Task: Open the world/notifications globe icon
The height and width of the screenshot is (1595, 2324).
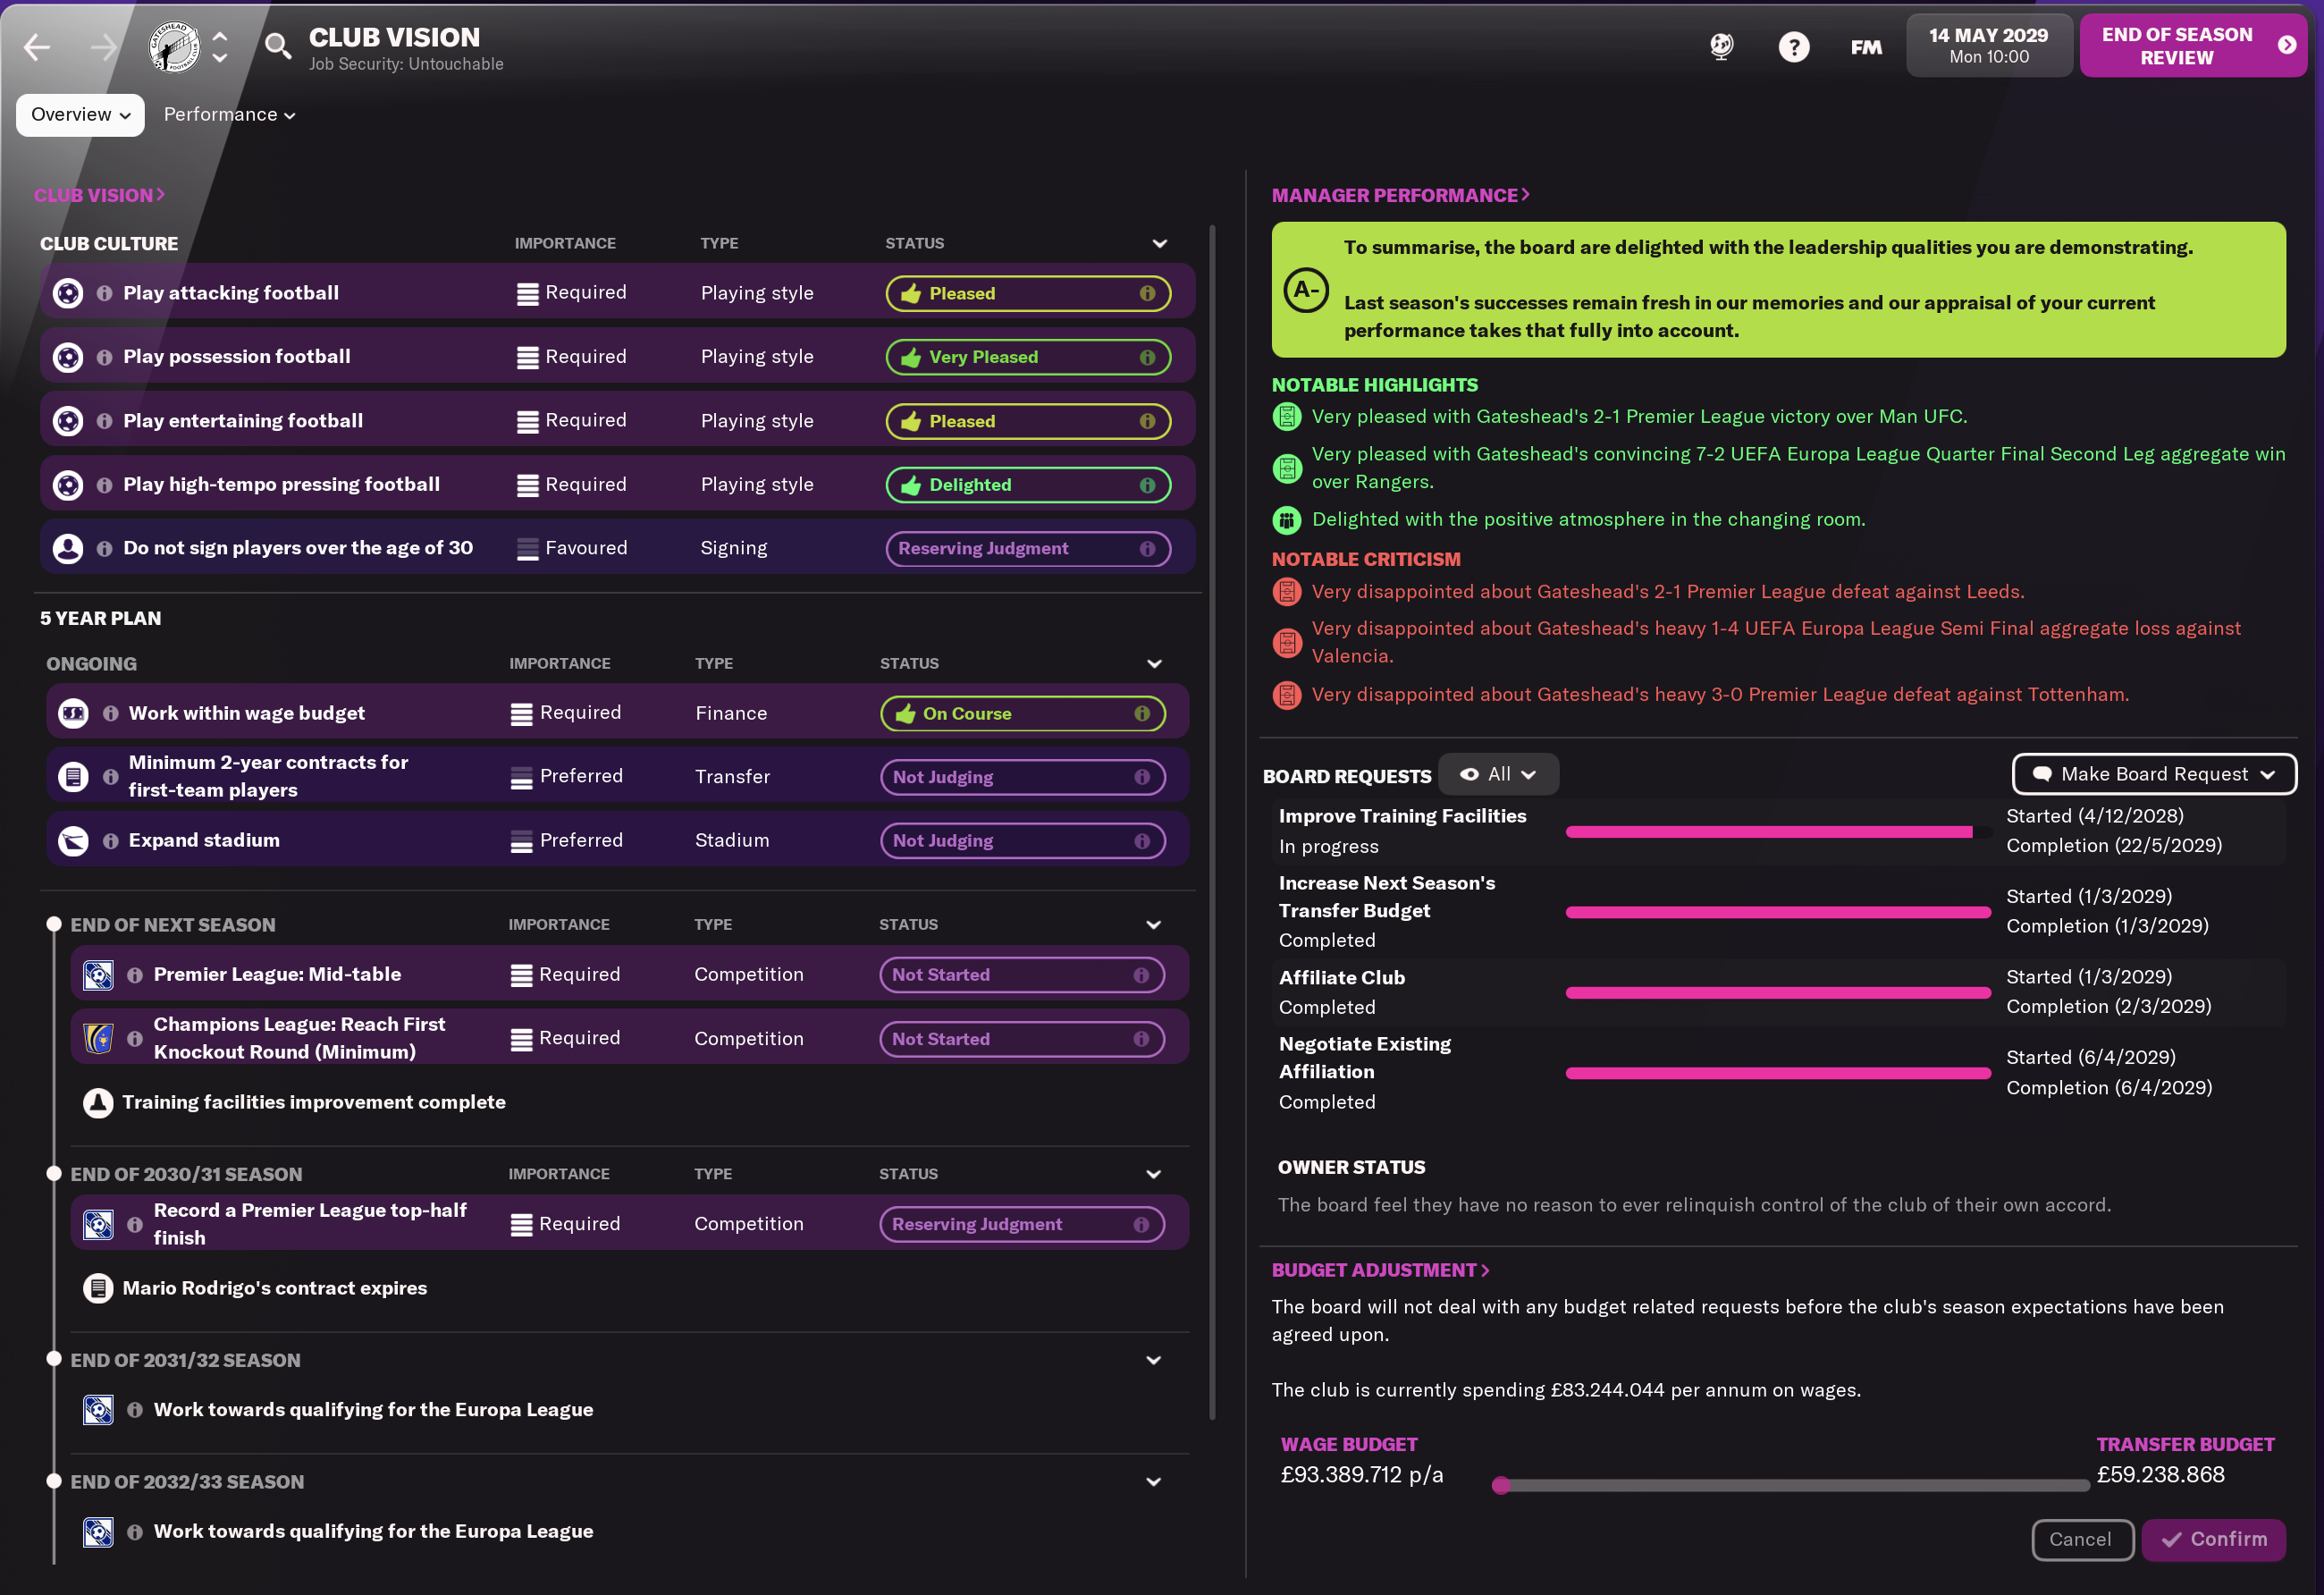Action: (x=1721, y=46)
